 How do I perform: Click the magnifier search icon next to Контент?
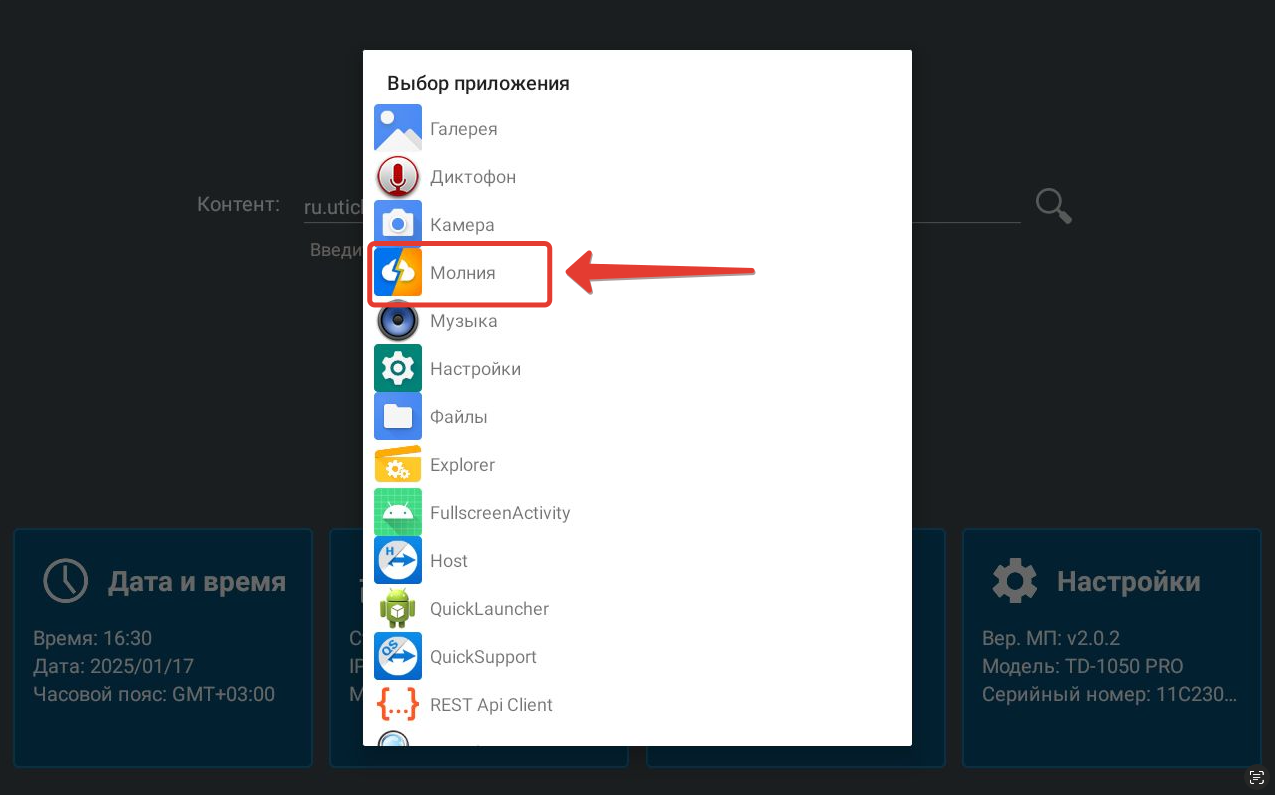pyautogui.click(x=1053, y=206)
